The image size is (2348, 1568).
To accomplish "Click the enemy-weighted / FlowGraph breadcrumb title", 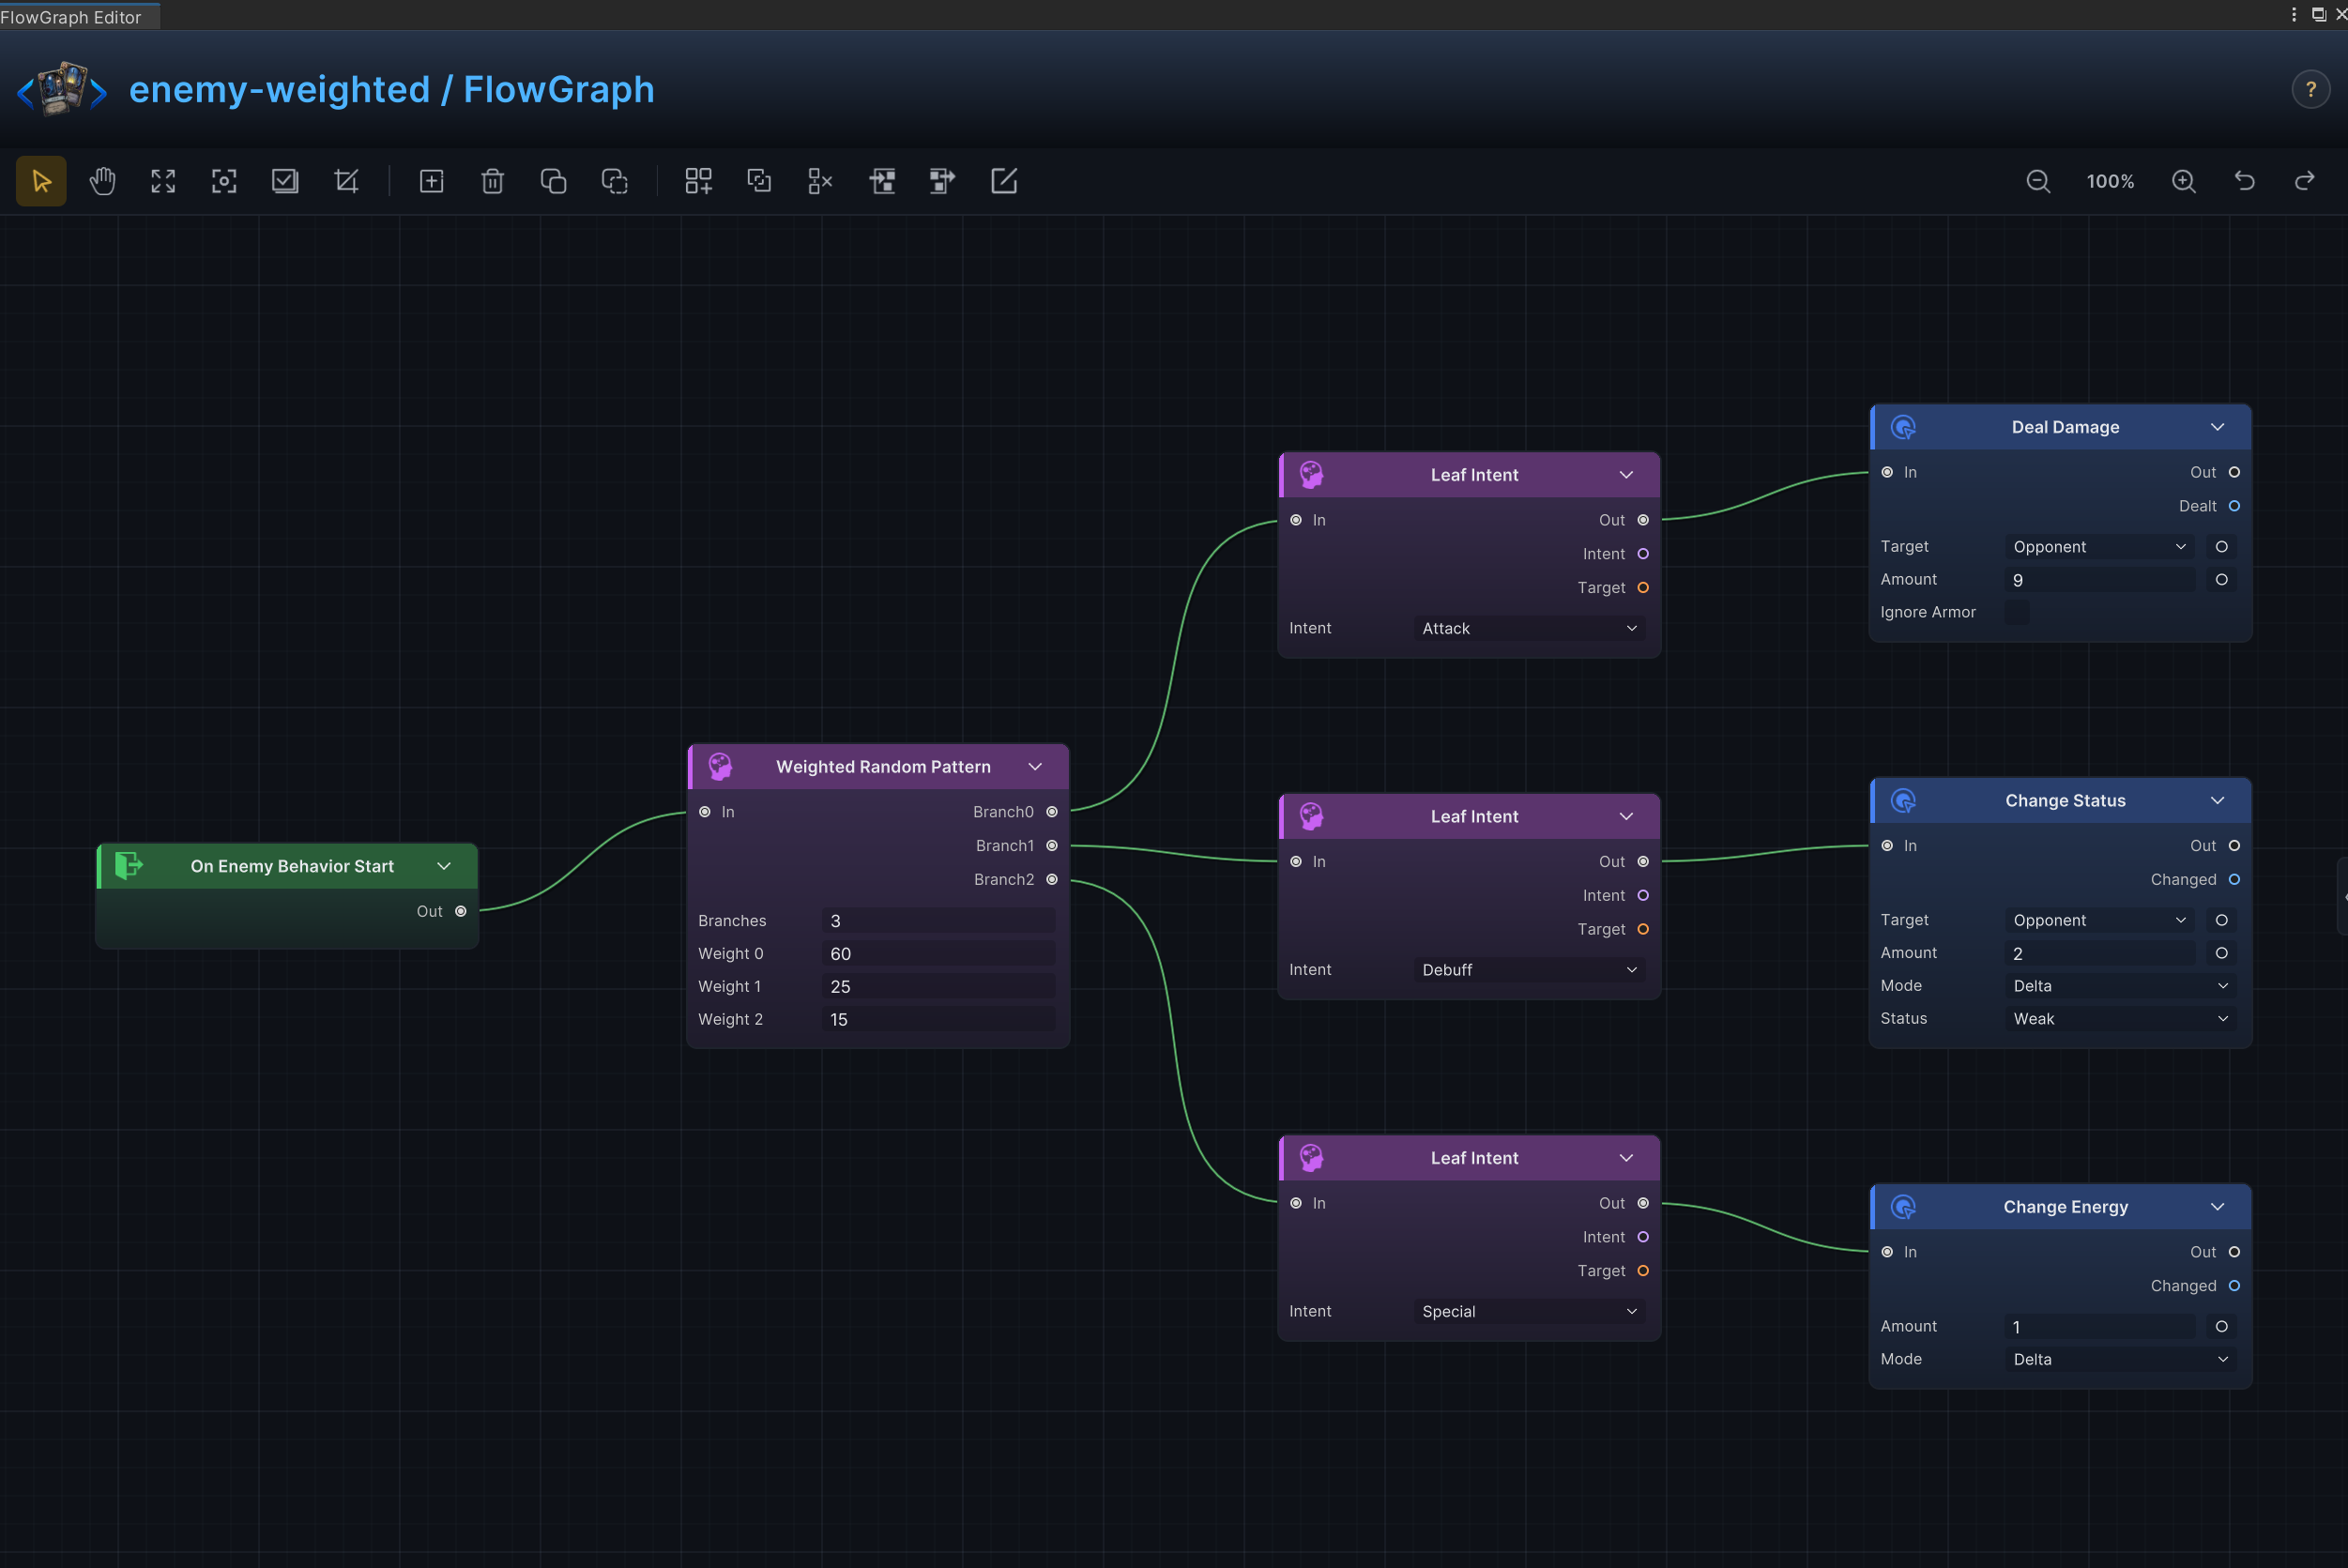I will point(392,89).
